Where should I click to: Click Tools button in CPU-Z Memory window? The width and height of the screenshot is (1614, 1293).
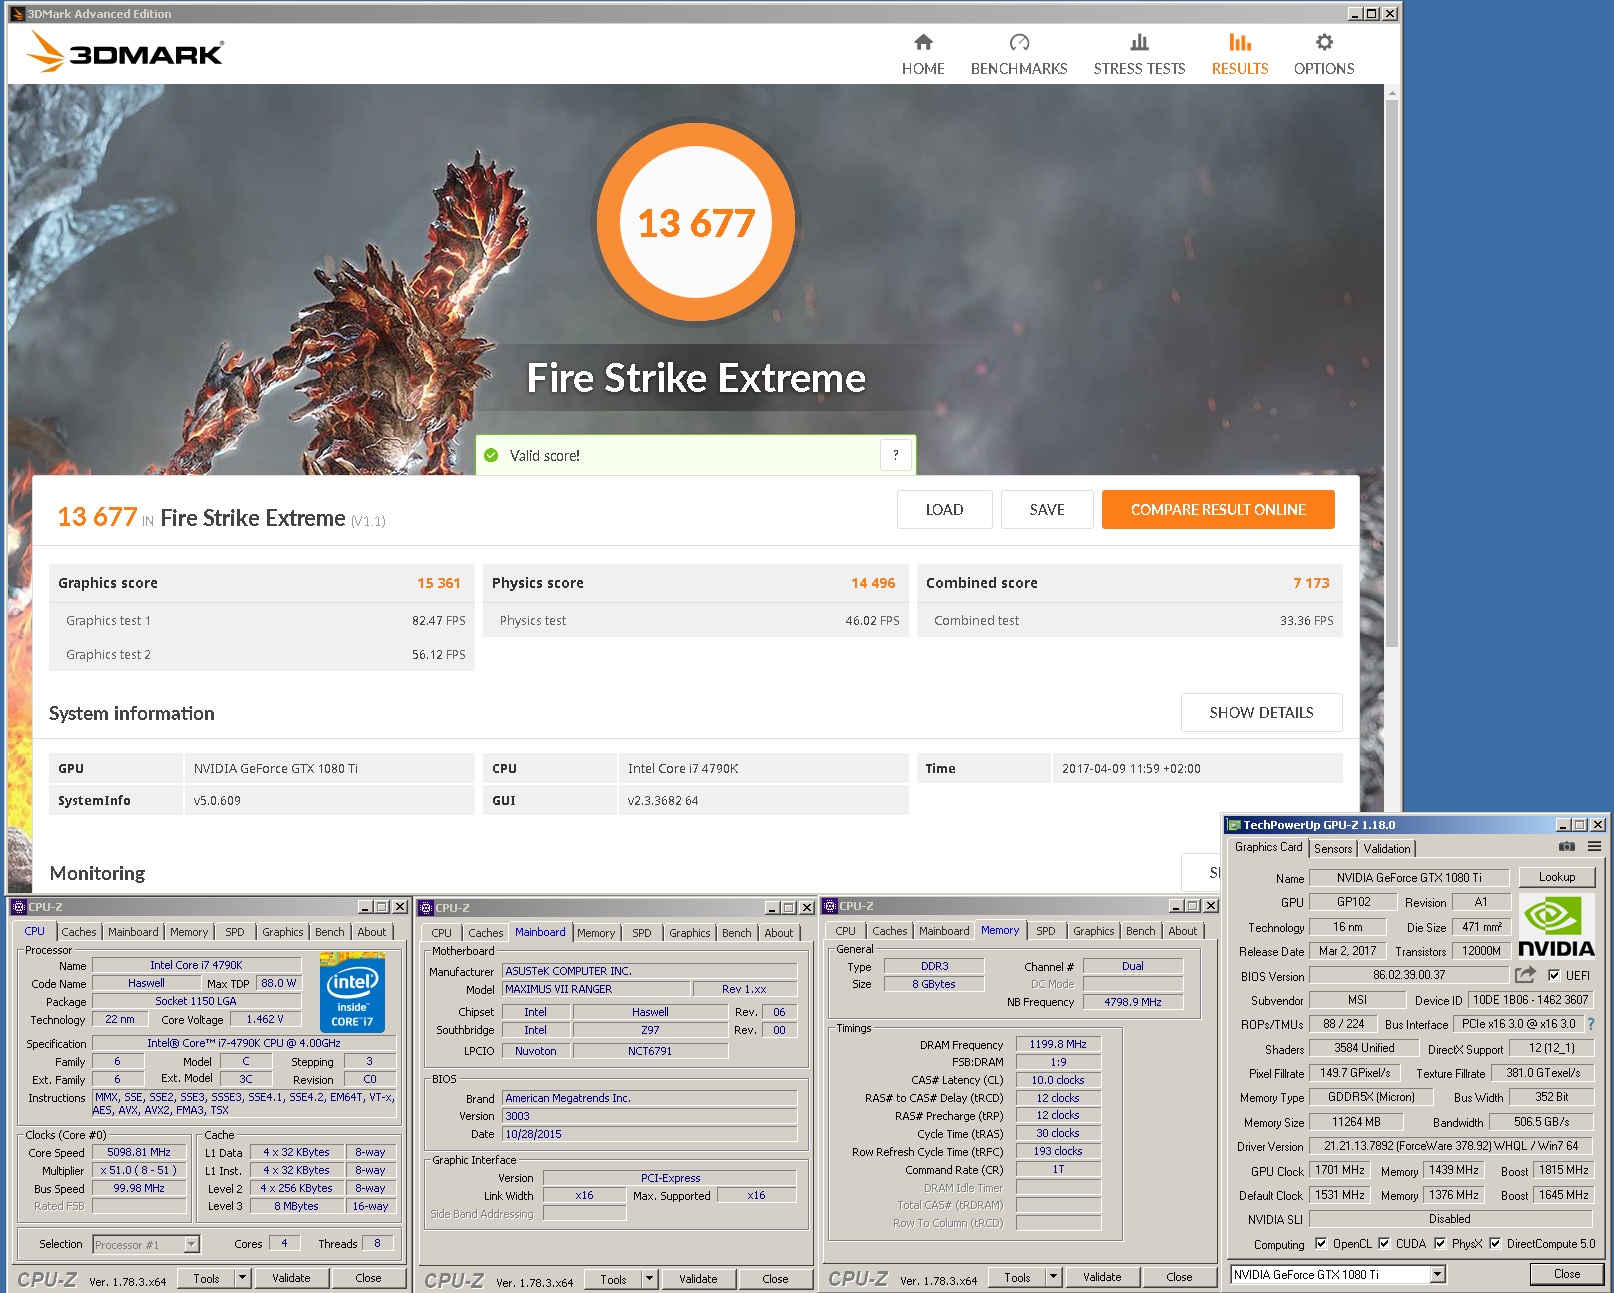click(1017, 1277)
